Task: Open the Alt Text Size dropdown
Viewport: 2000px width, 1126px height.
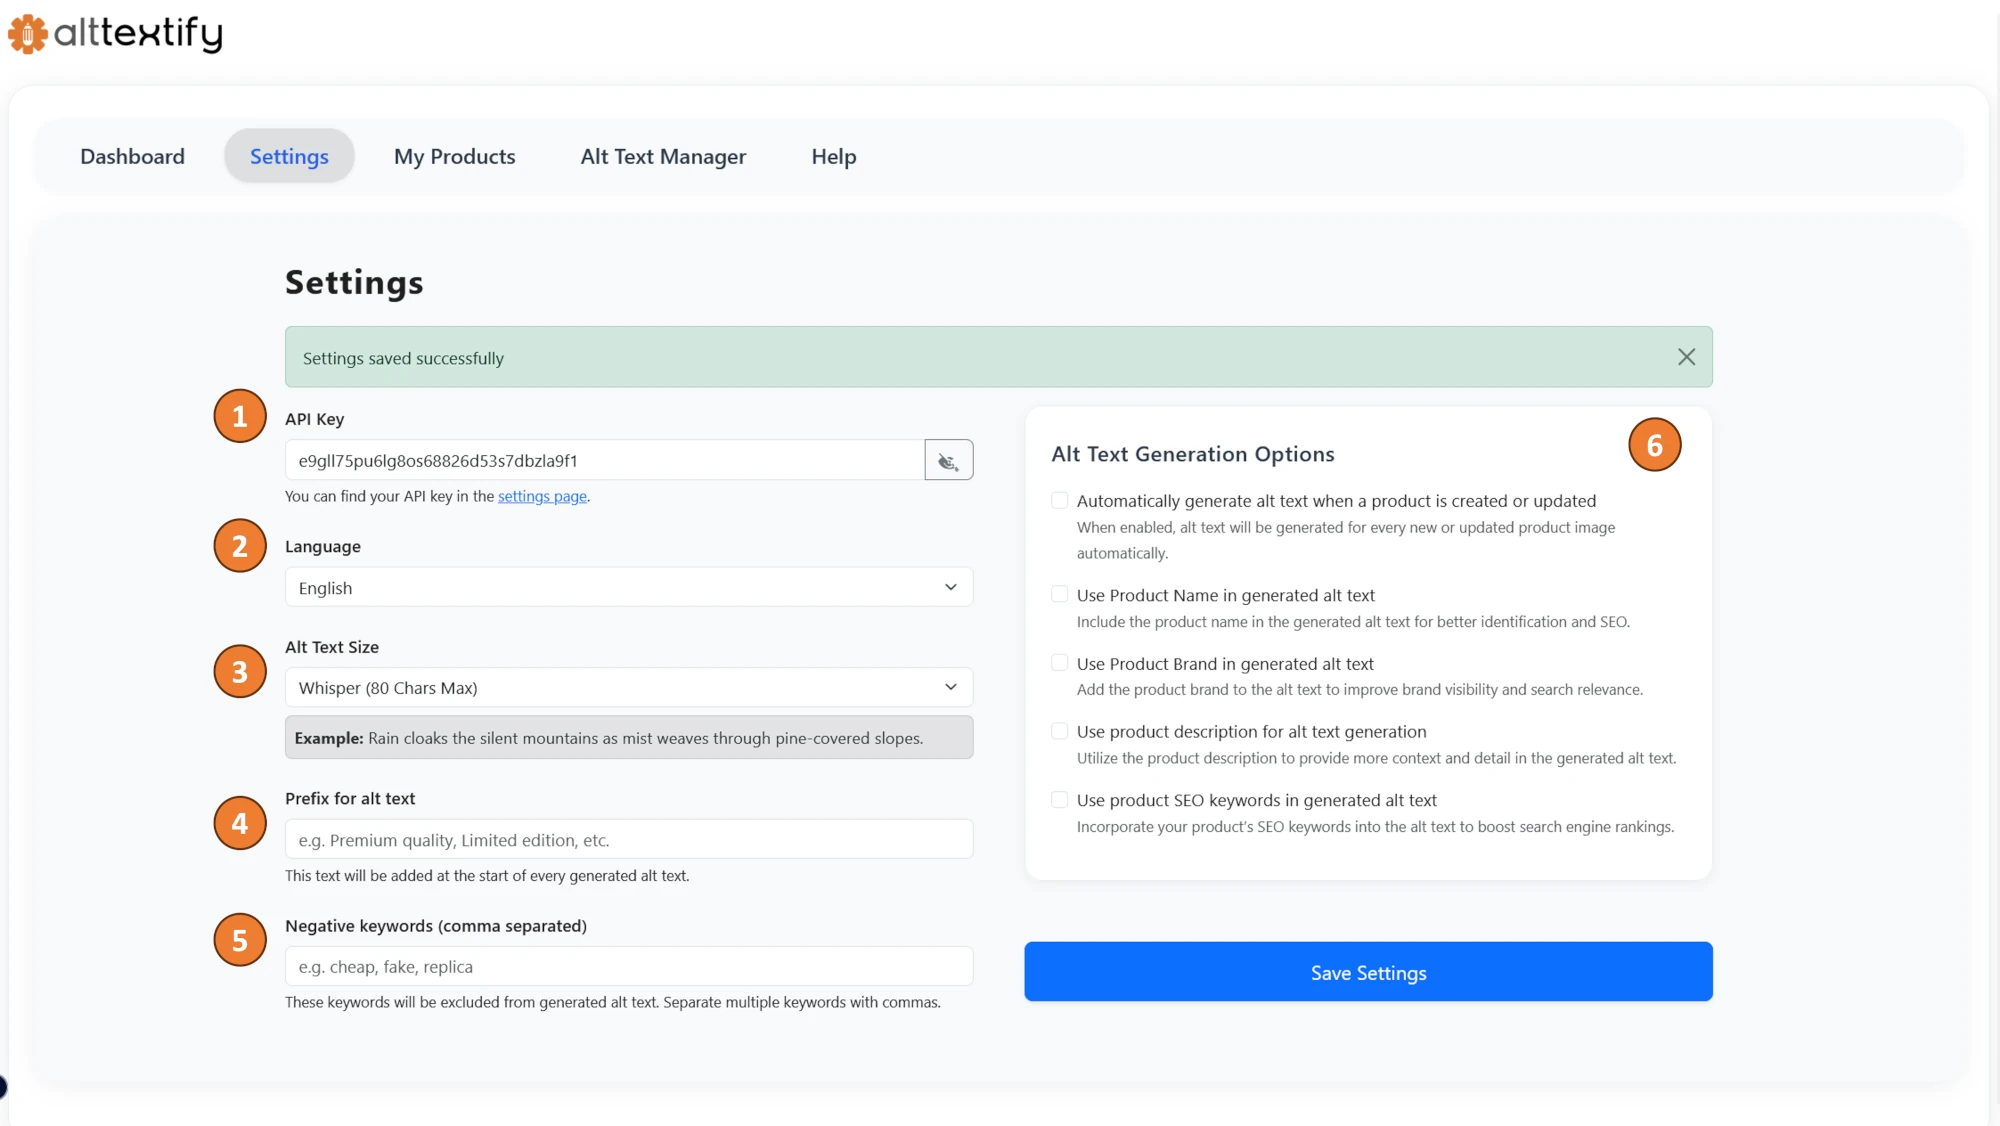Action: click(628, 687)
